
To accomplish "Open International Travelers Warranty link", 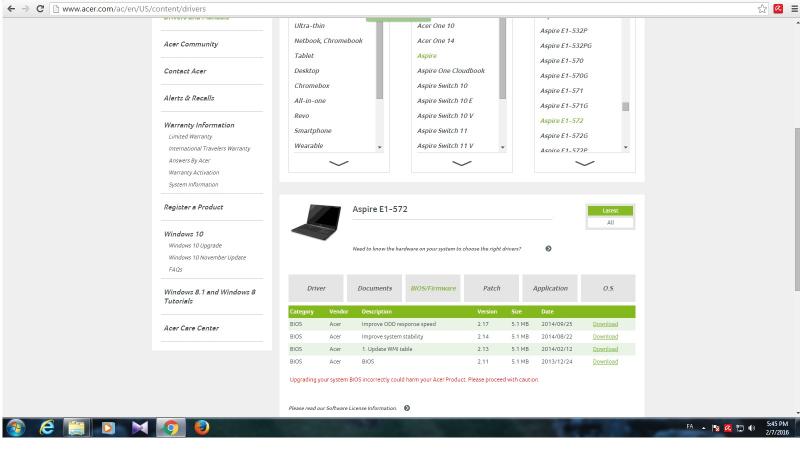I will pos(209,148).
